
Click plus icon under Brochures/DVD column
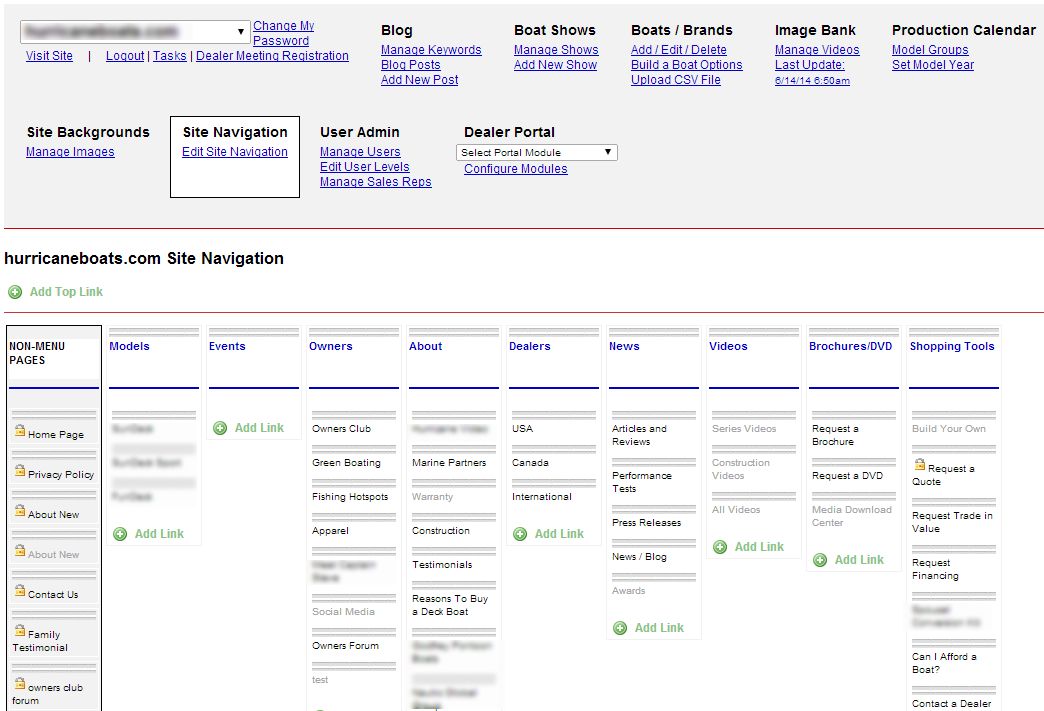tap(820, 560)
